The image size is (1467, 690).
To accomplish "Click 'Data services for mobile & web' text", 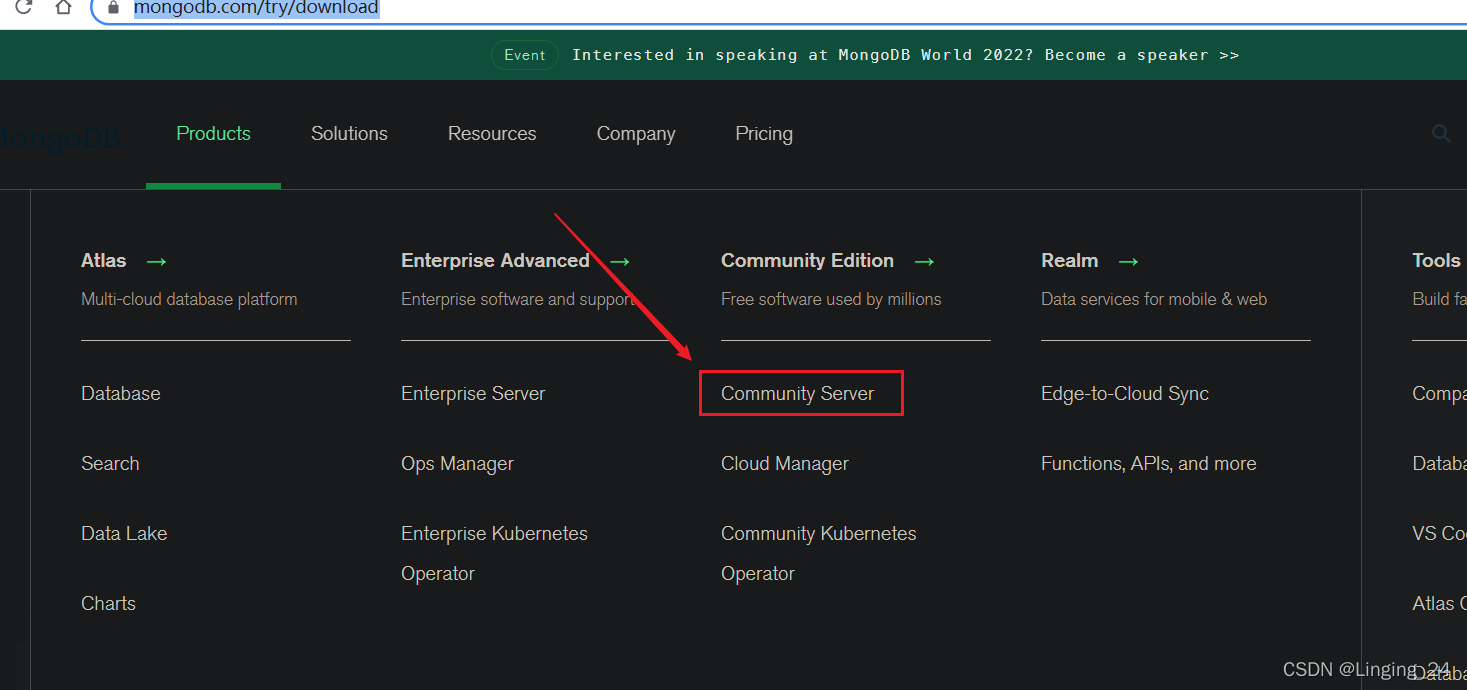I will (x=1154, y=299).
